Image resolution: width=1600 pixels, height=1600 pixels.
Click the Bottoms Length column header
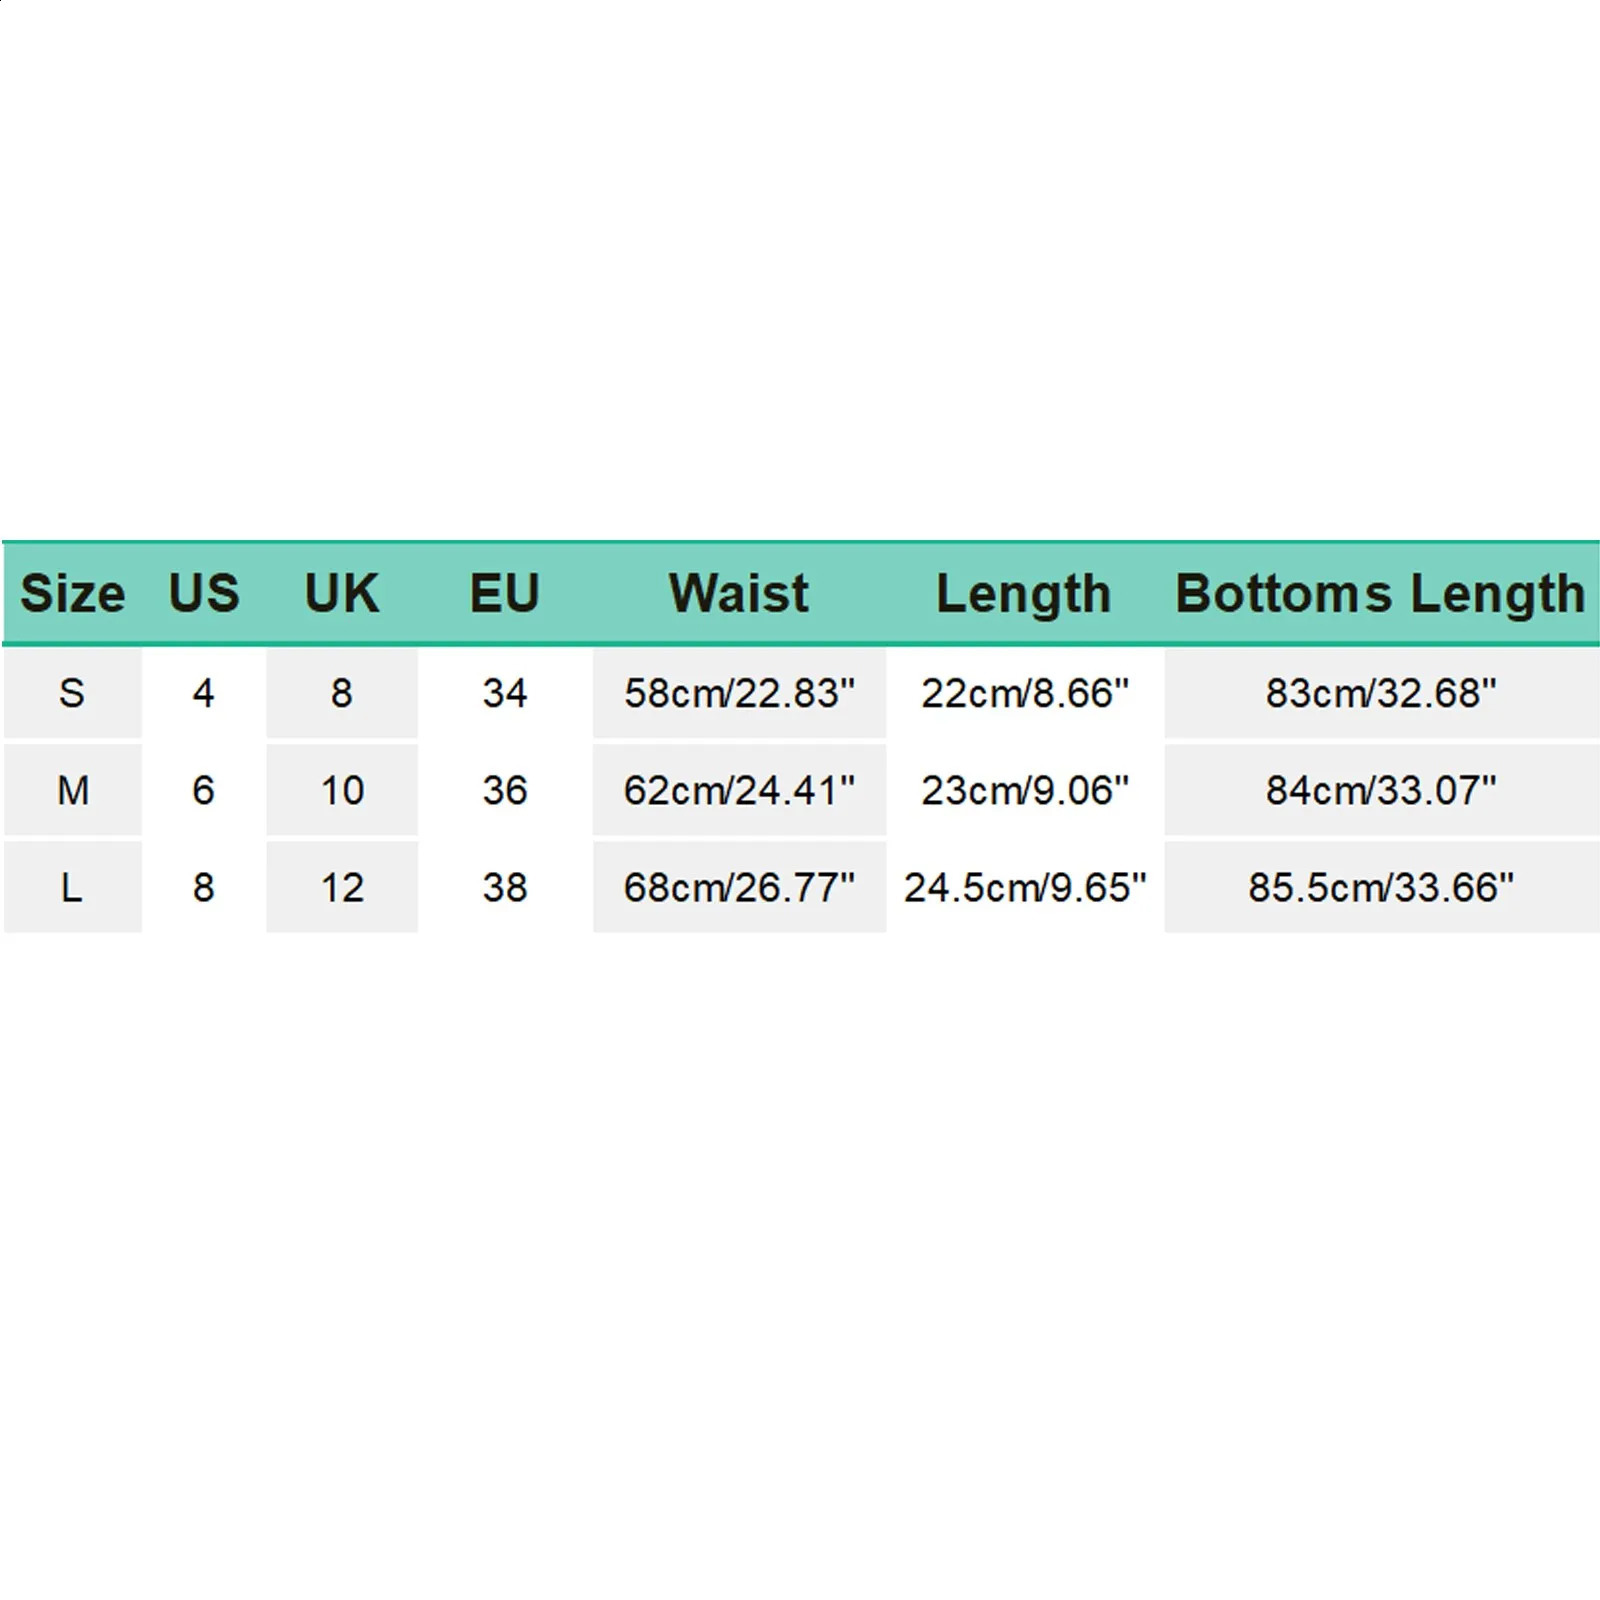click(x=1380, y=594)
